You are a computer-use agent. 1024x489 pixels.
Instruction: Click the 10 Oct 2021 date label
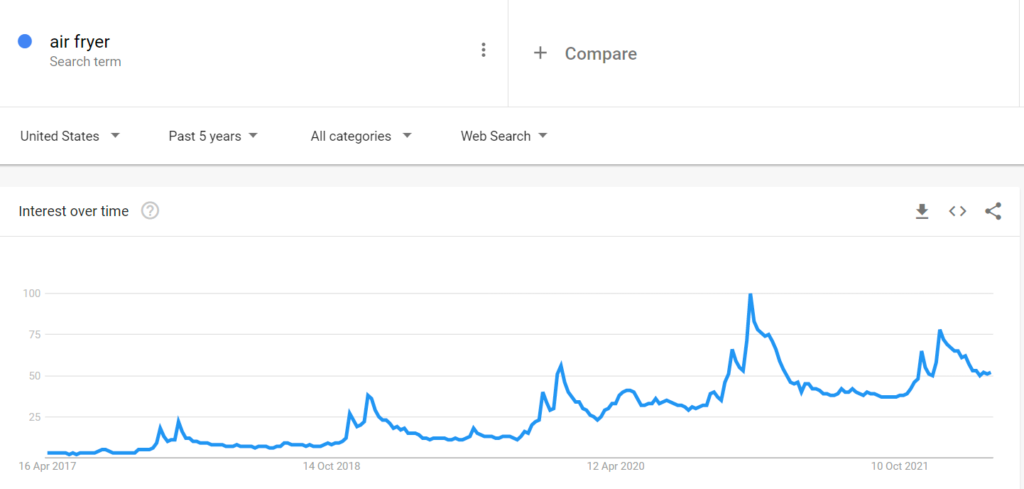click(x=901, y=466)
